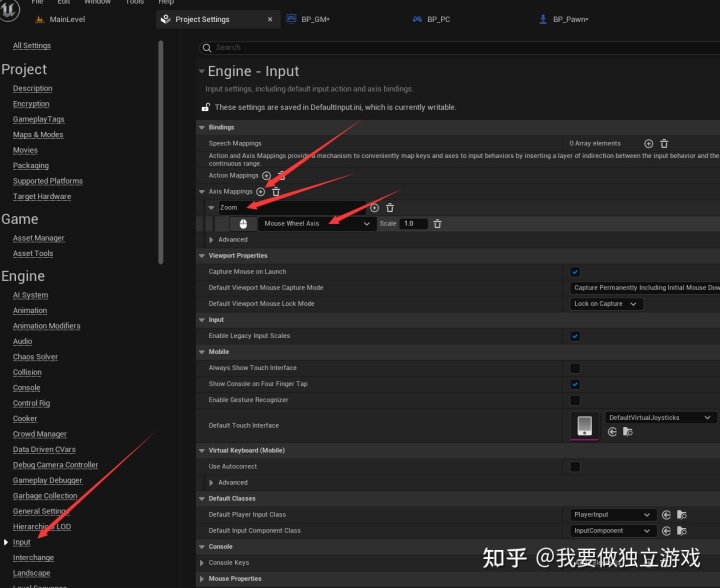Collapse the Bindings section
Image resolution: width=720 pixels, height=588 pixels.
tap(202, 127)
